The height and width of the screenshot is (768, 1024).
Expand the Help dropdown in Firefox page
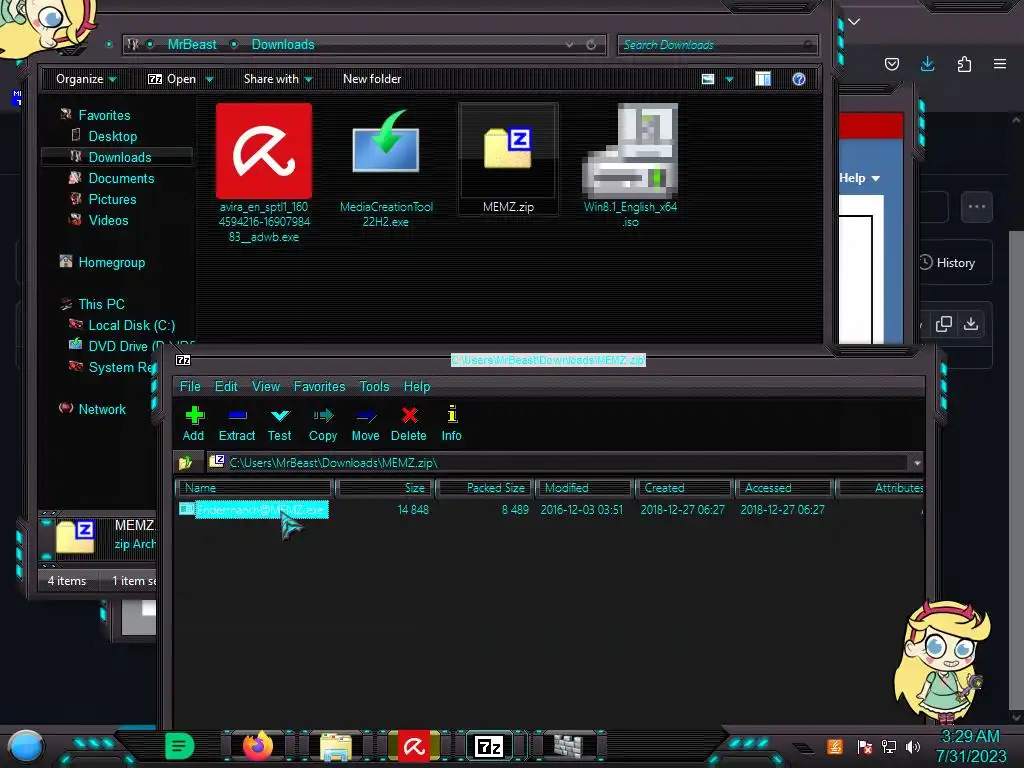point(859,178)
